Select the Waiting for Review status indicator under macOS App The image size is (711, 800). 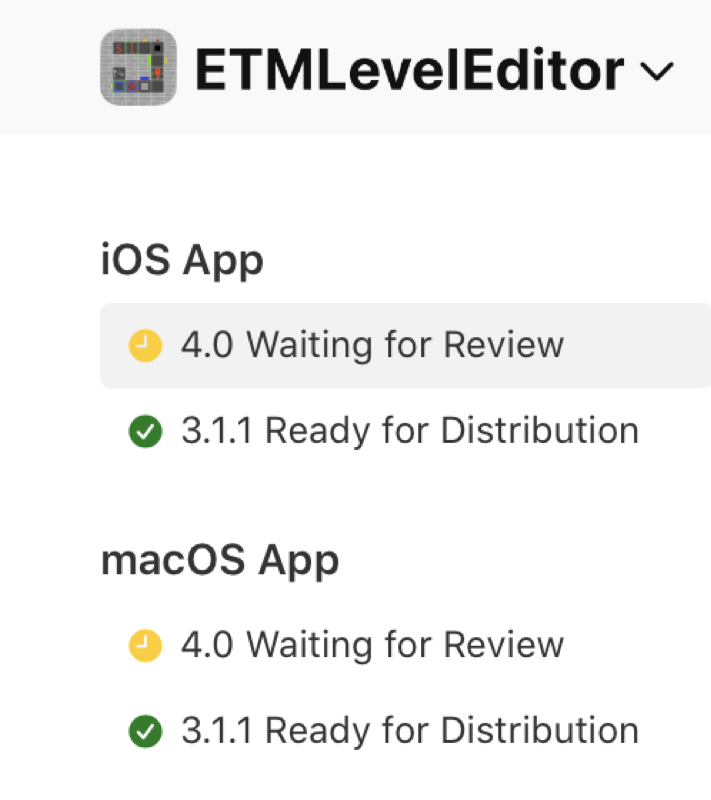tap(144, 644)
